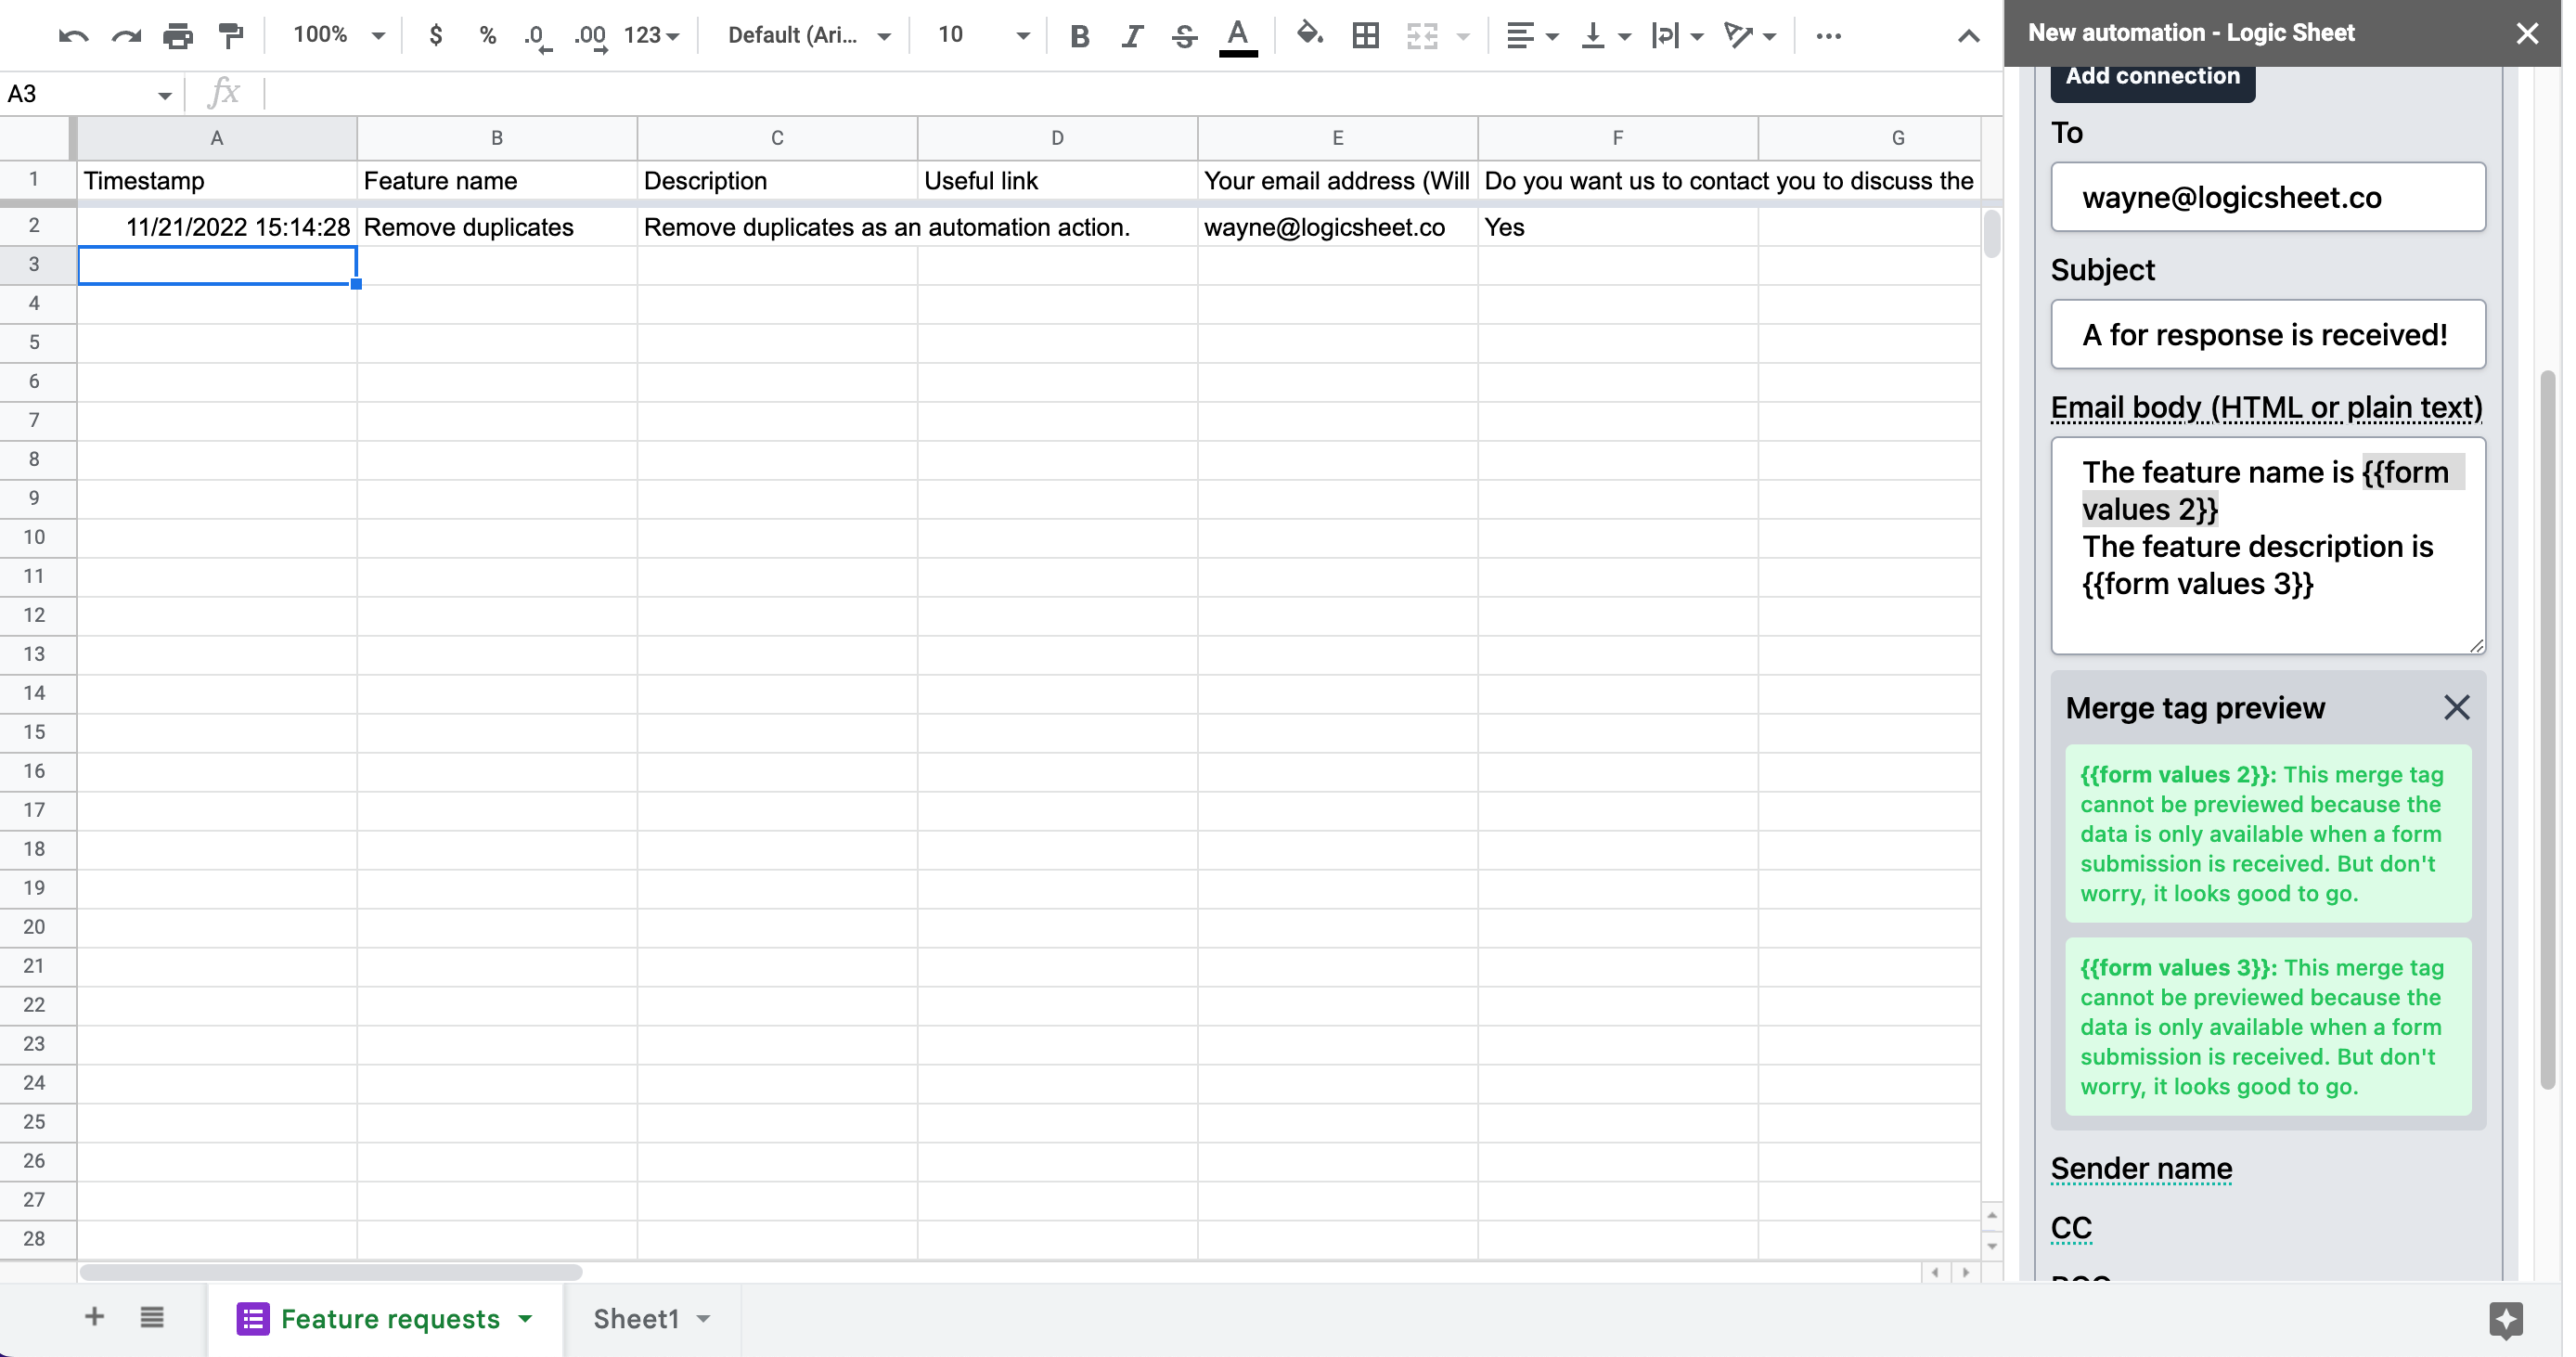This screenshot has height=1357, width=2576.
Task: Hide the menus with the caret arrow
Action: coord(1968,36)
